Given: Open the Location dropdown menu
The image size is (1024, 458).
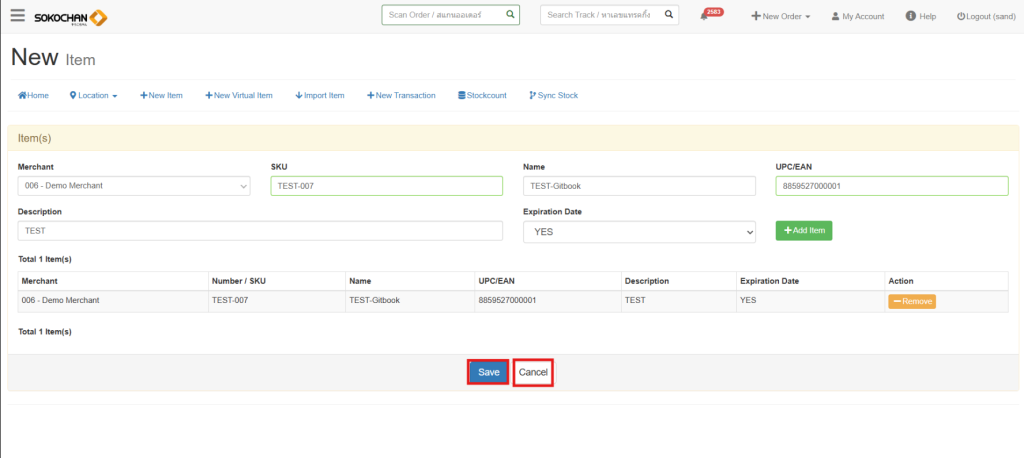Looking at the screenshot, I should pos(94,95).
